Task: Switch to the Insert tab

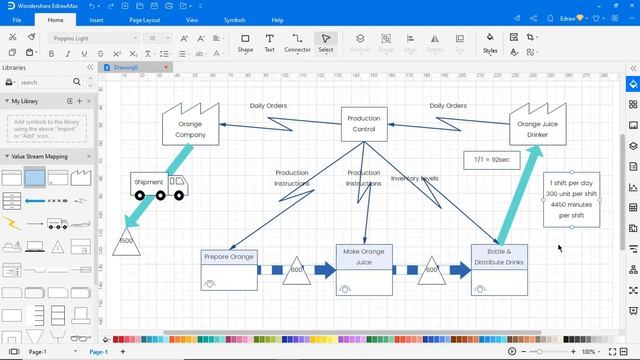Action: pos(96,20)
